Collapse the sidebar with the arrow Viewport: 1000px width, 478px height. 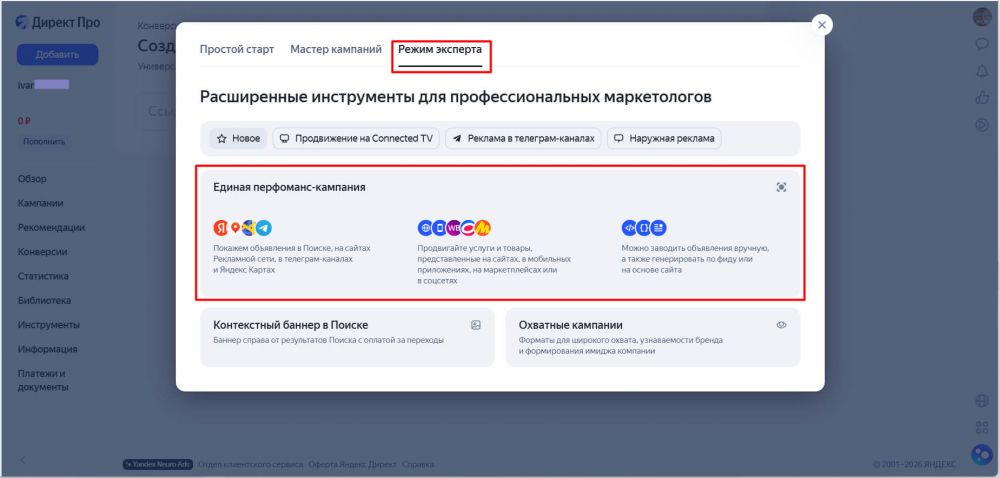click(x=23, y=460)
